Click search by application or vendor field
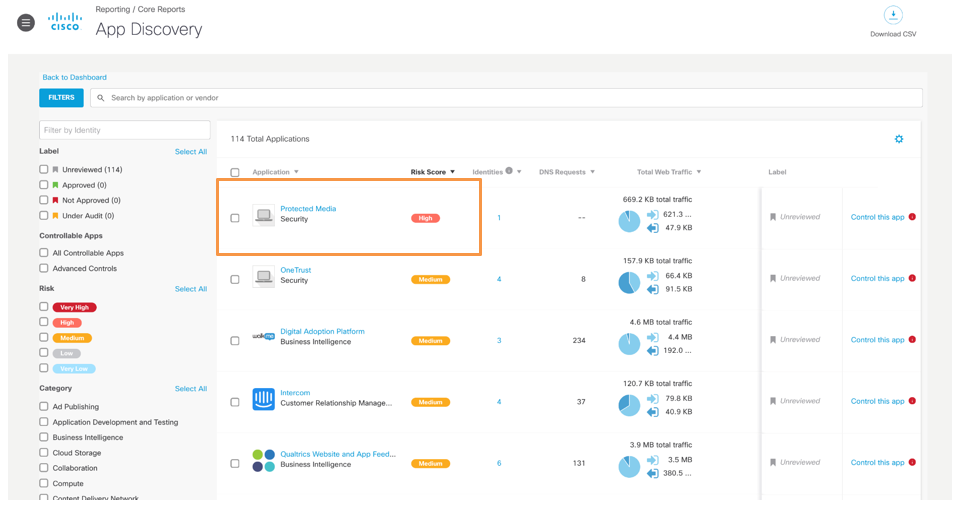 click(x=506, y=98)
